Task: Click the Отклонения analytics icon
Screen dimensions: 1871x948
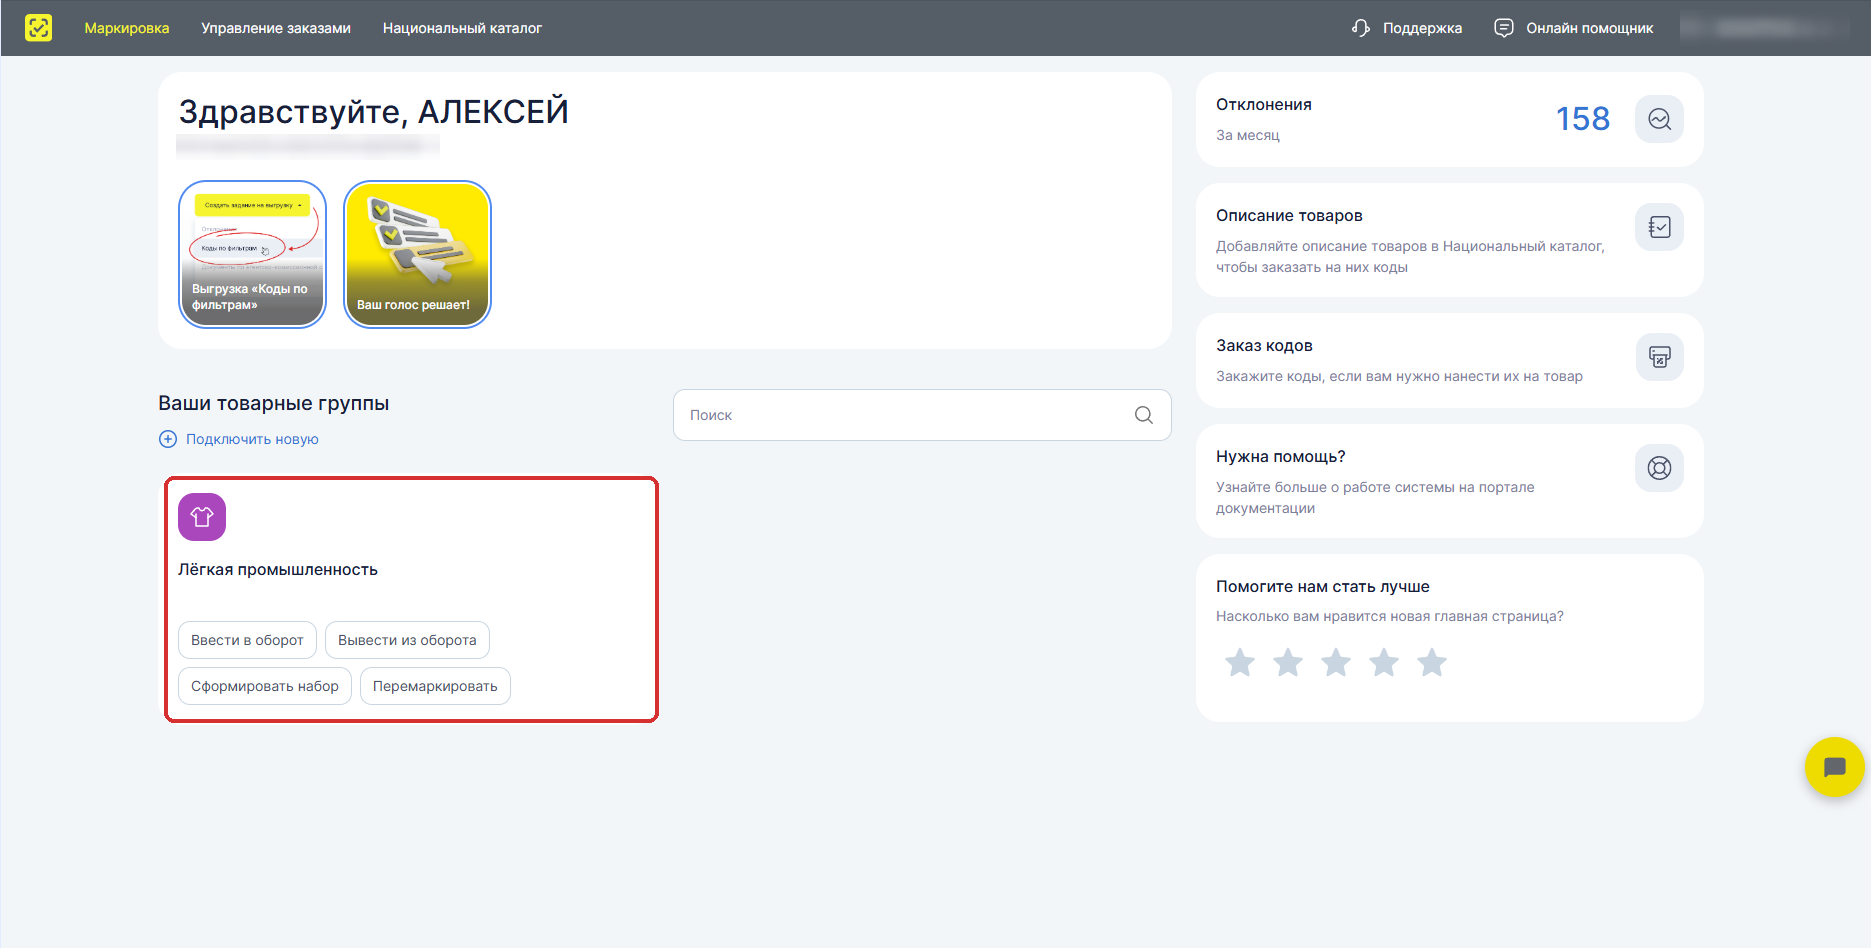Action: (x=1659, y=119)
